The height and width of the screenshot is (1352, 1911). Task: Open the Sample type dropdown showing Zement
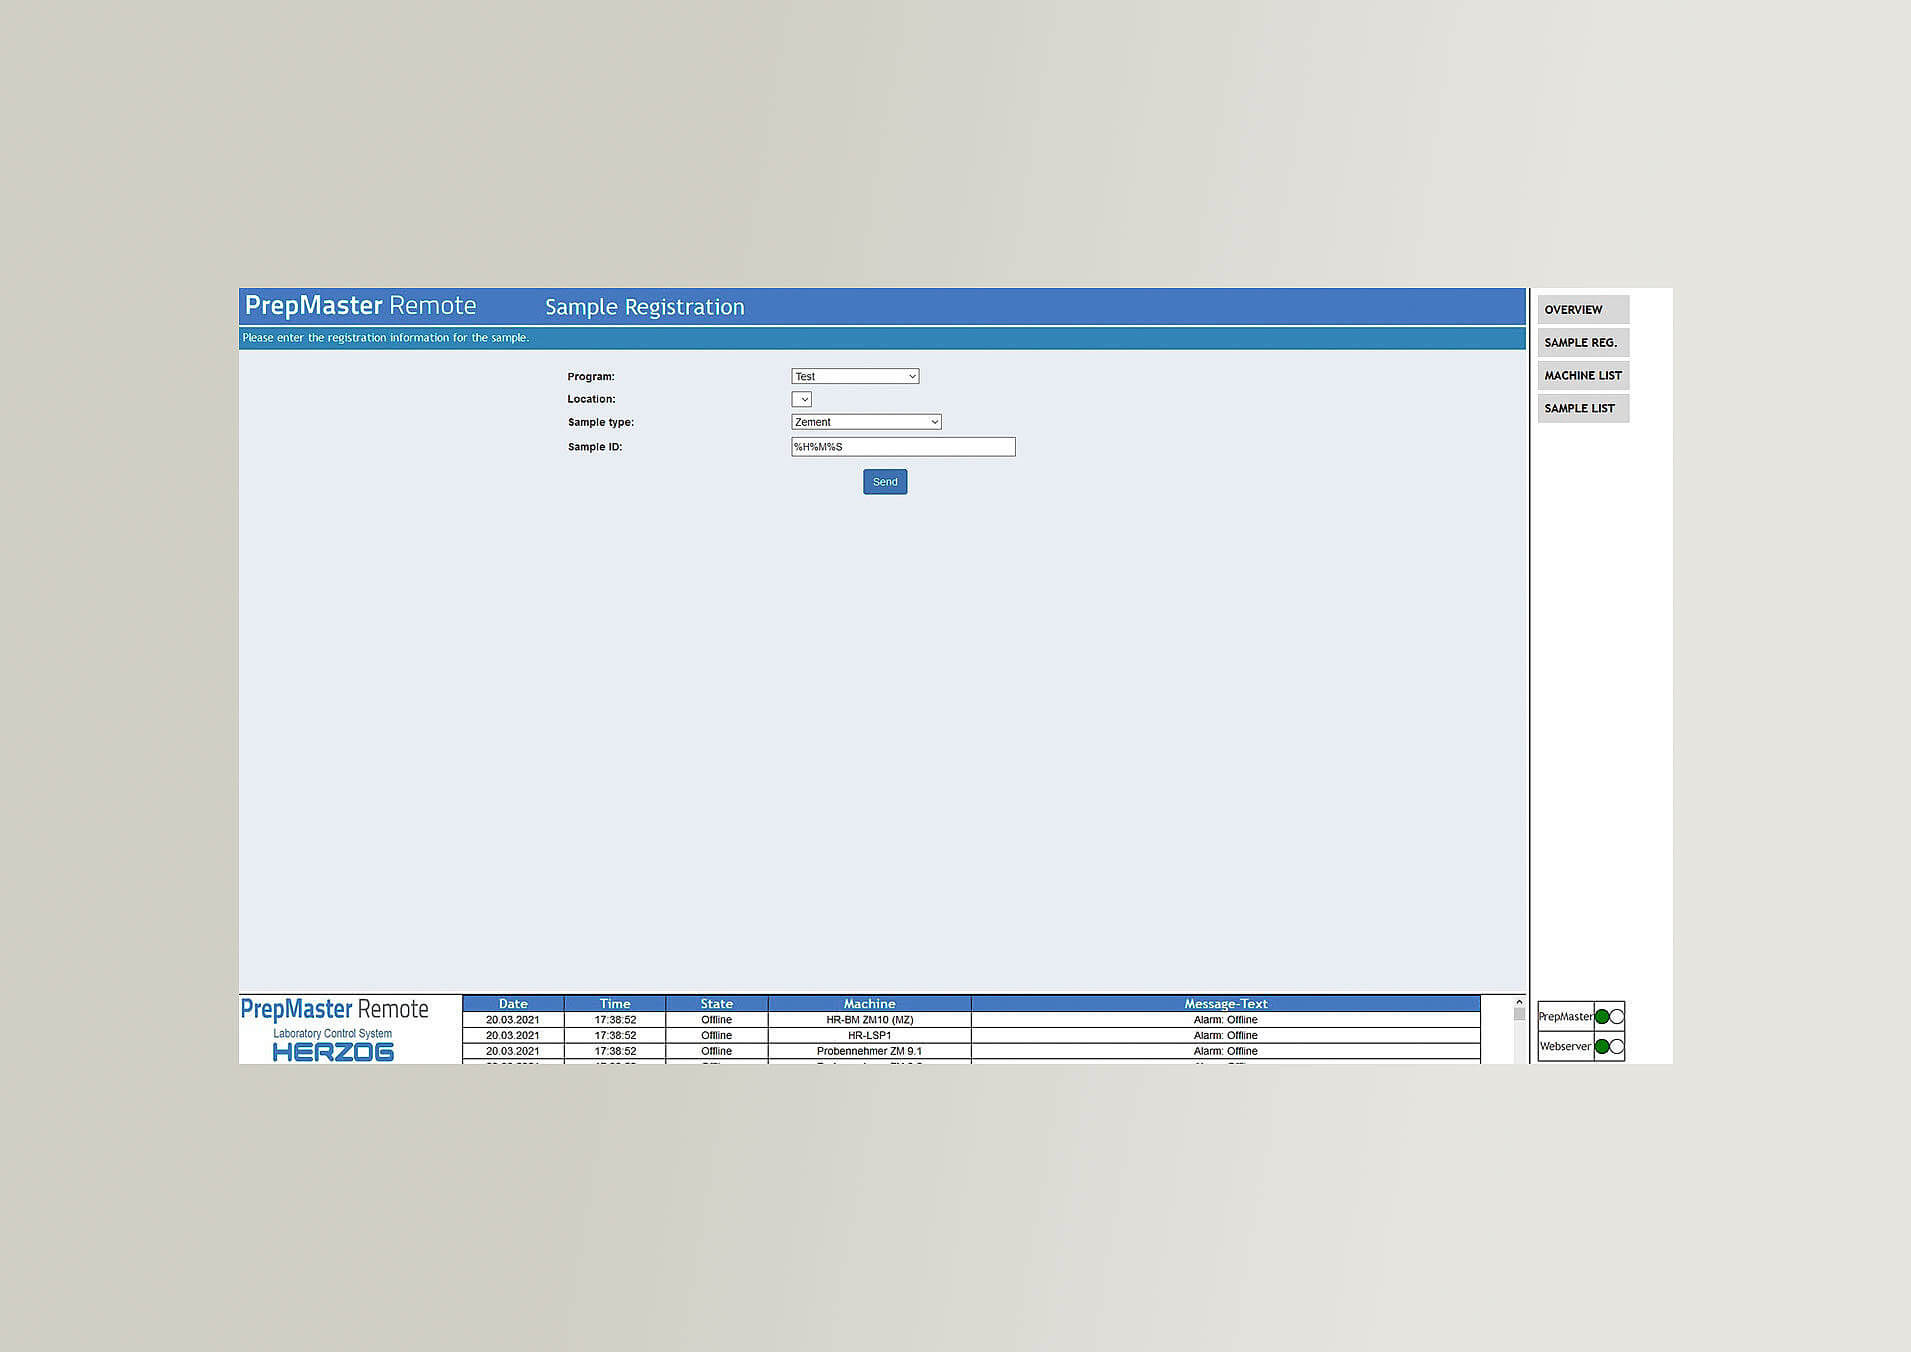(x=866, y=422)
